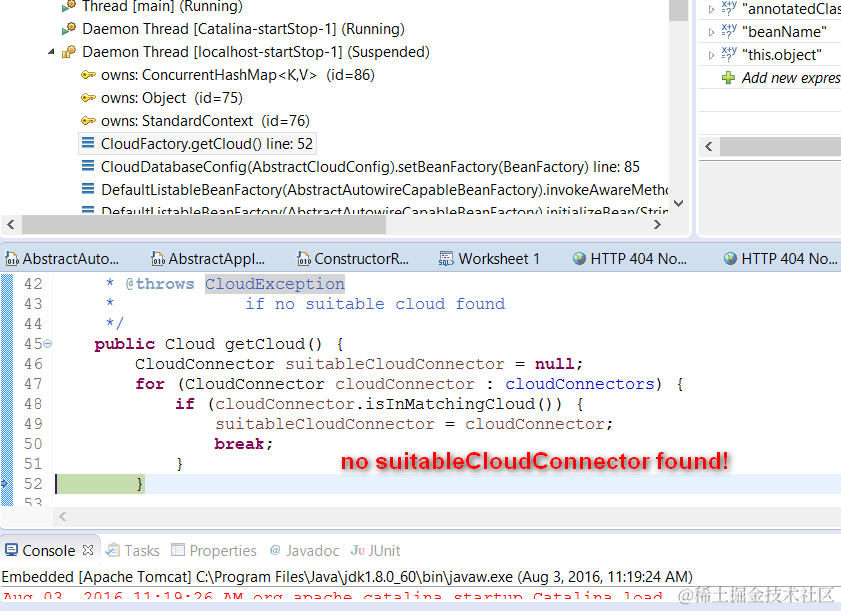The image size is (841, 611).
Task: Open the Properties view tab
Action: coord(214,551)
